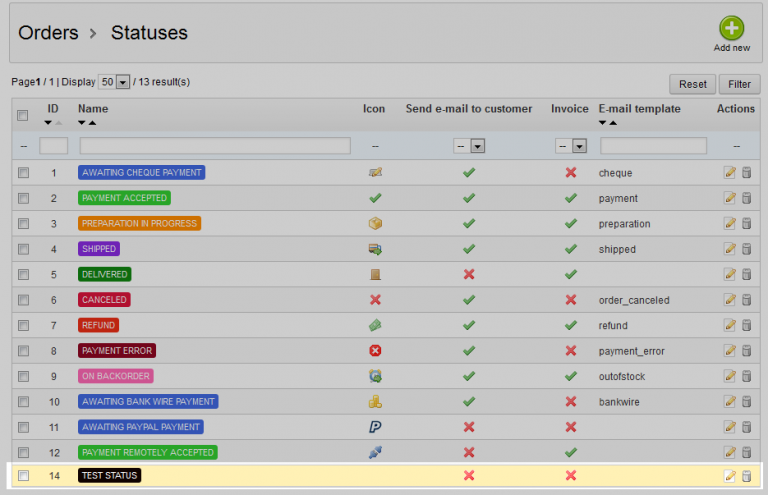Delete the Test Status using trash icon
The width and height of the screenshot is (768, 495).
pos(745,476)
